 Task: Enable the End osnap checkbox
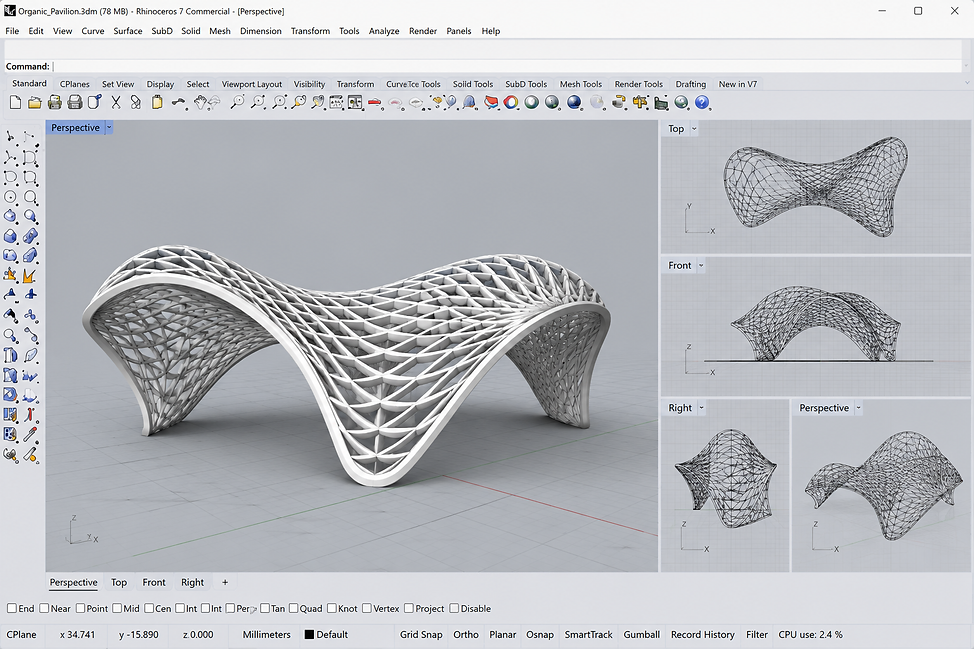[x=12, y=609]
